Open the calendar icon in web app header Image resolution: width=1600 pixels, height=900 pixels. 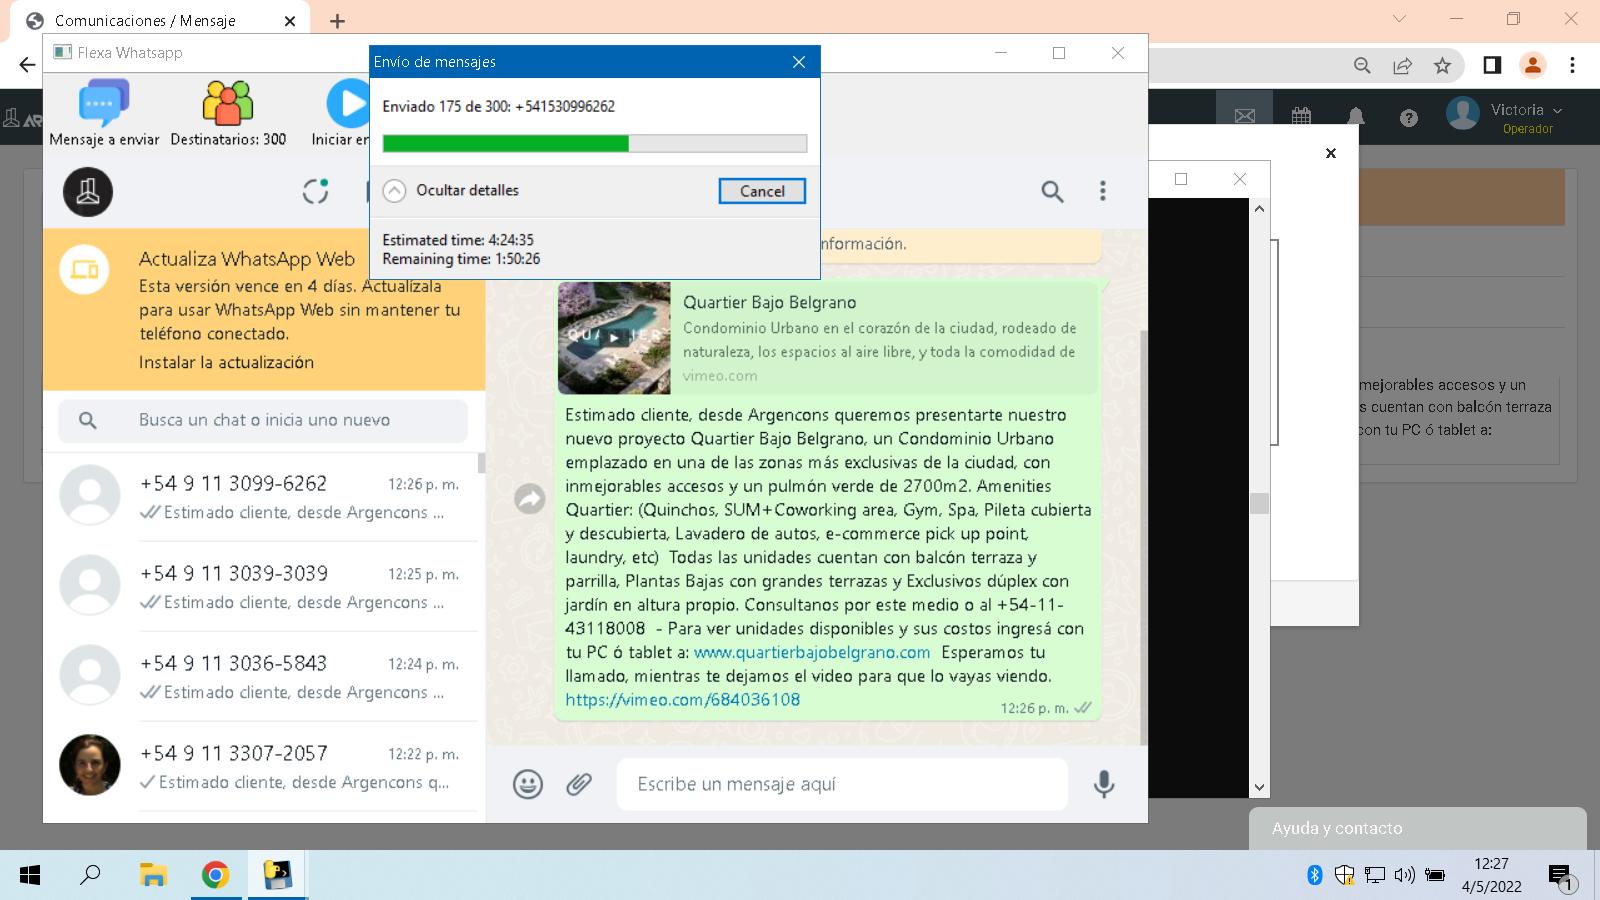pos(1301,117)
